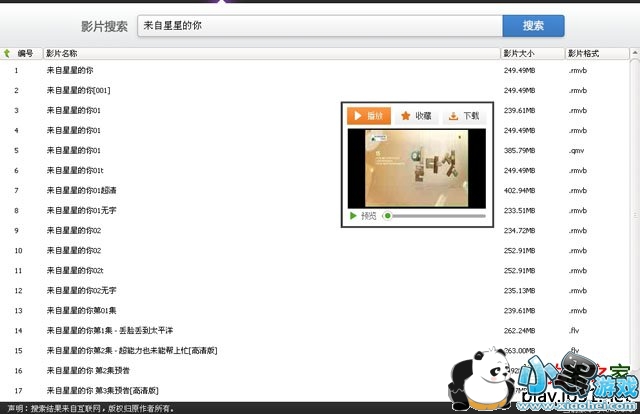Image resolution: width=640 pixels, height=414 pixels.
Task: Sort by the 编号 column header
Action: point(25,53)
